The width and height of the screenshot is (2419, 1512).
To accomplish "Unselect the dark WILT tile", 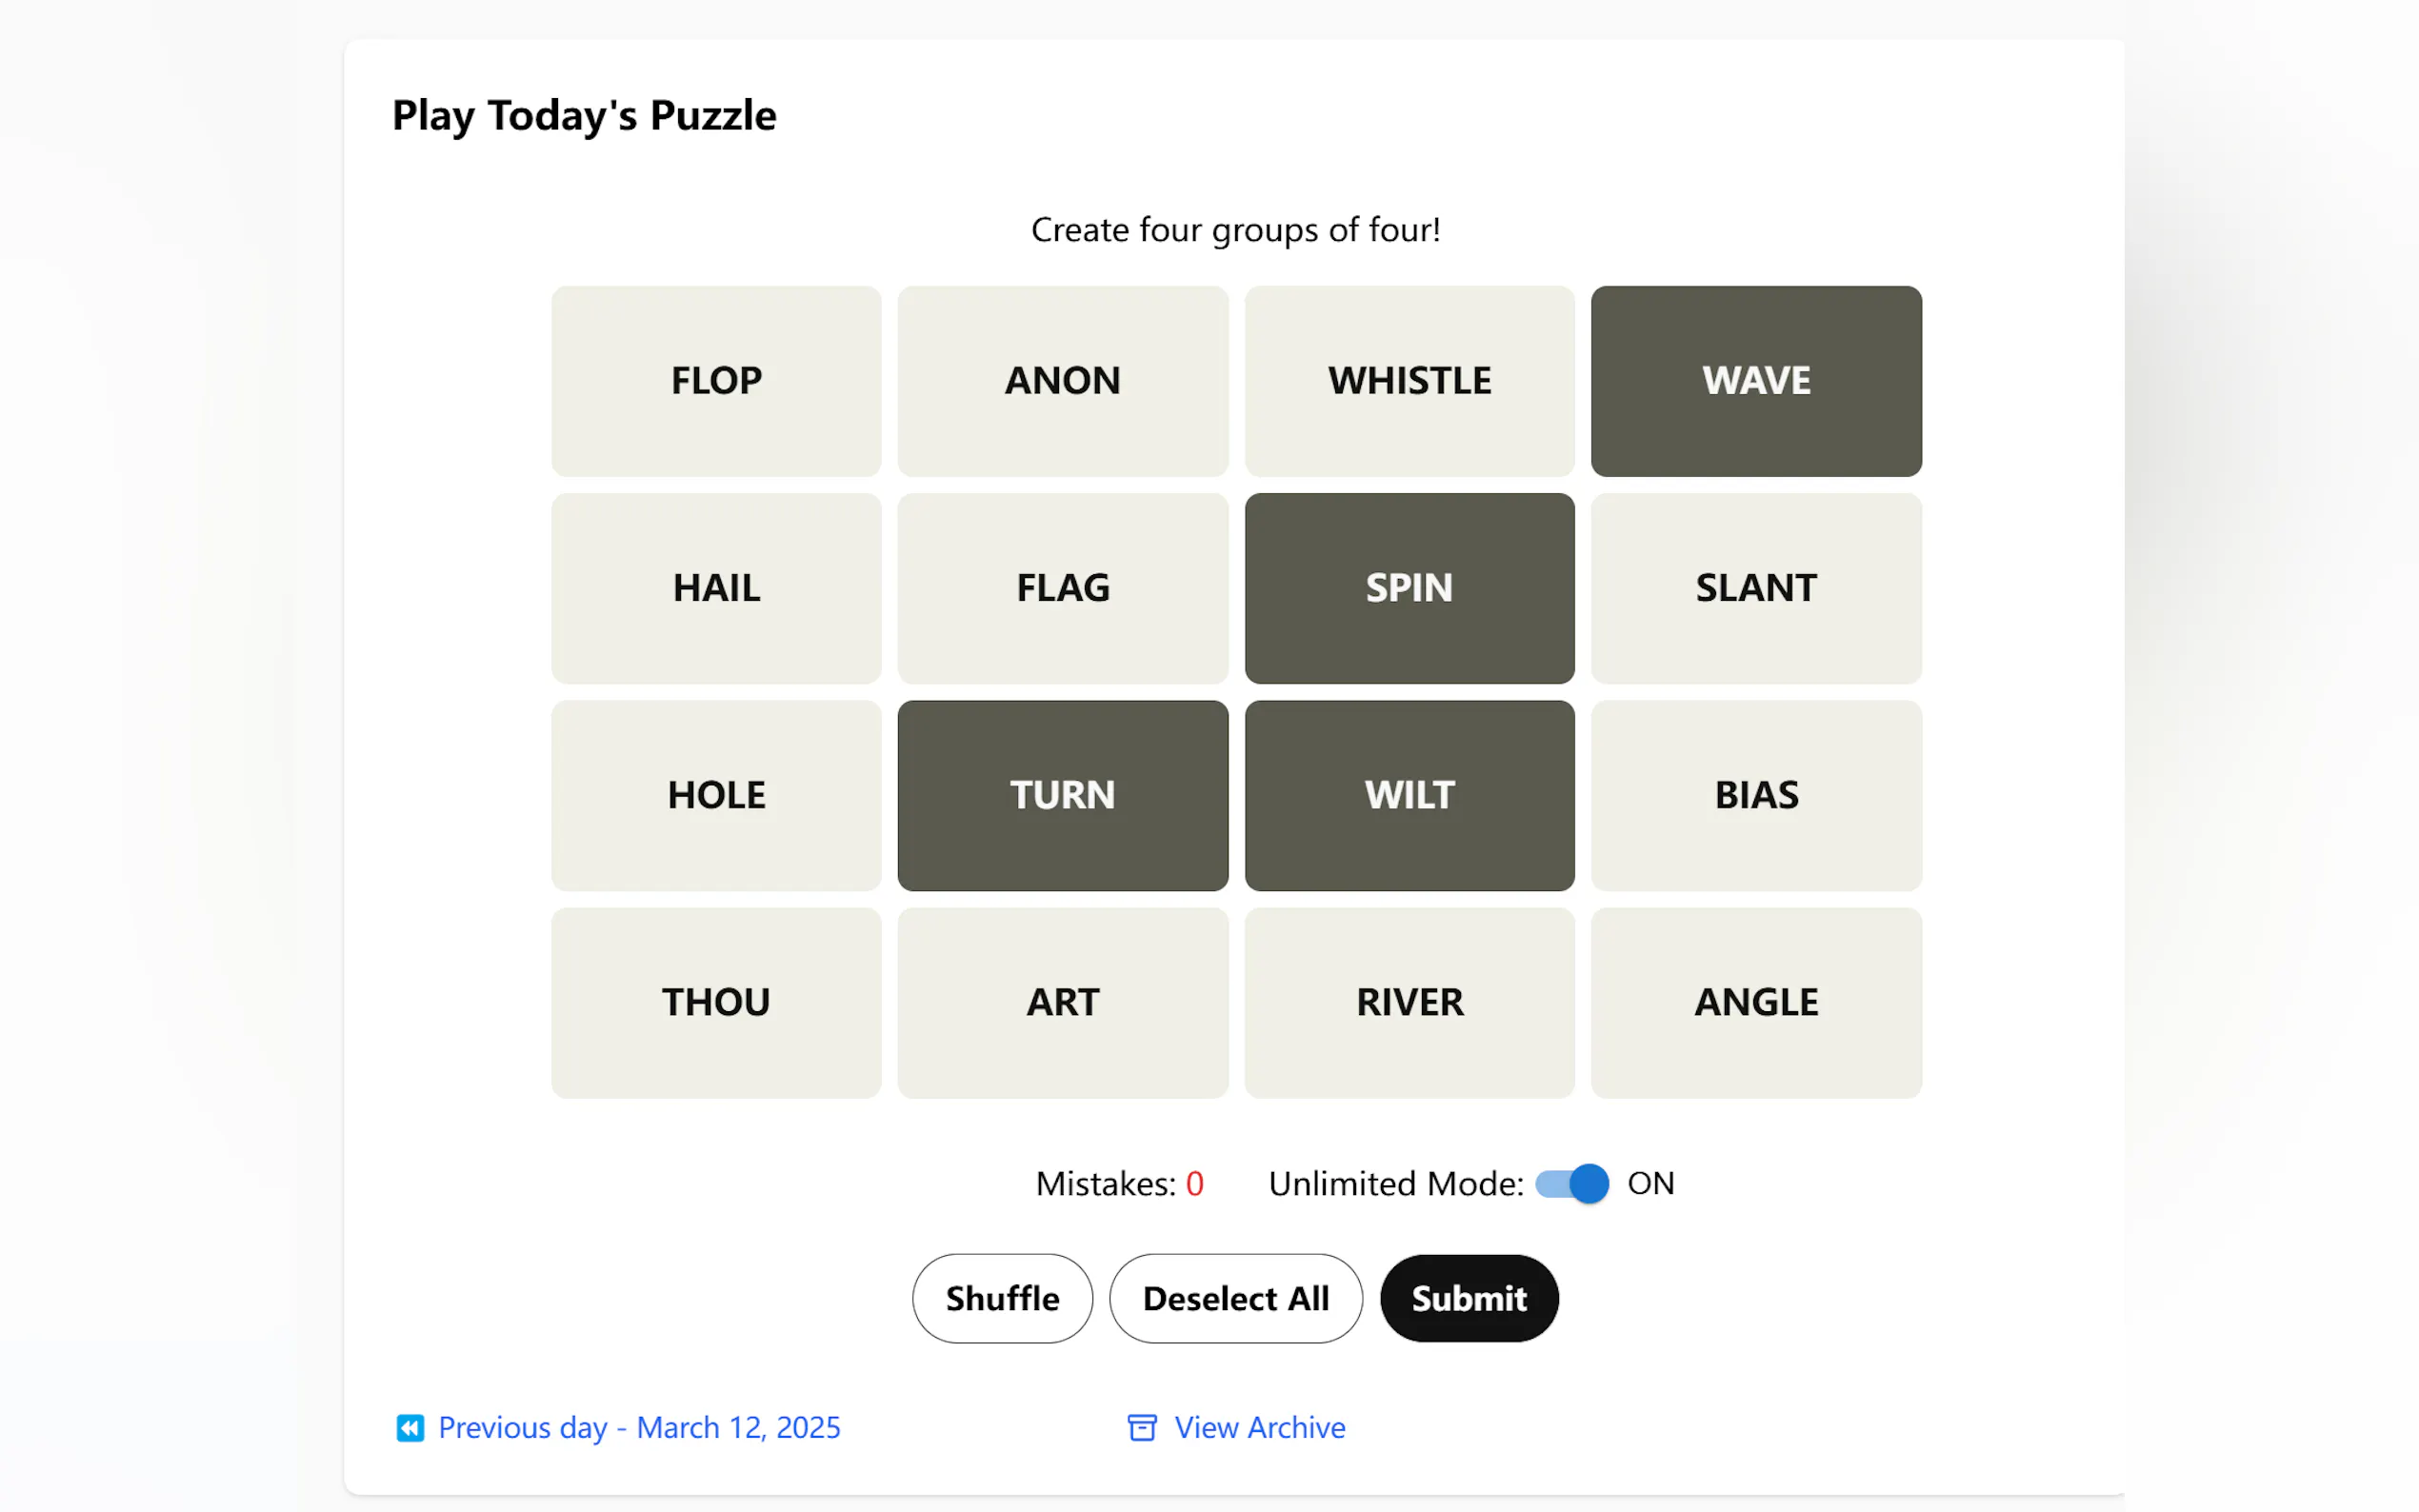I will pyautogui.click(x=1409, y=795).
